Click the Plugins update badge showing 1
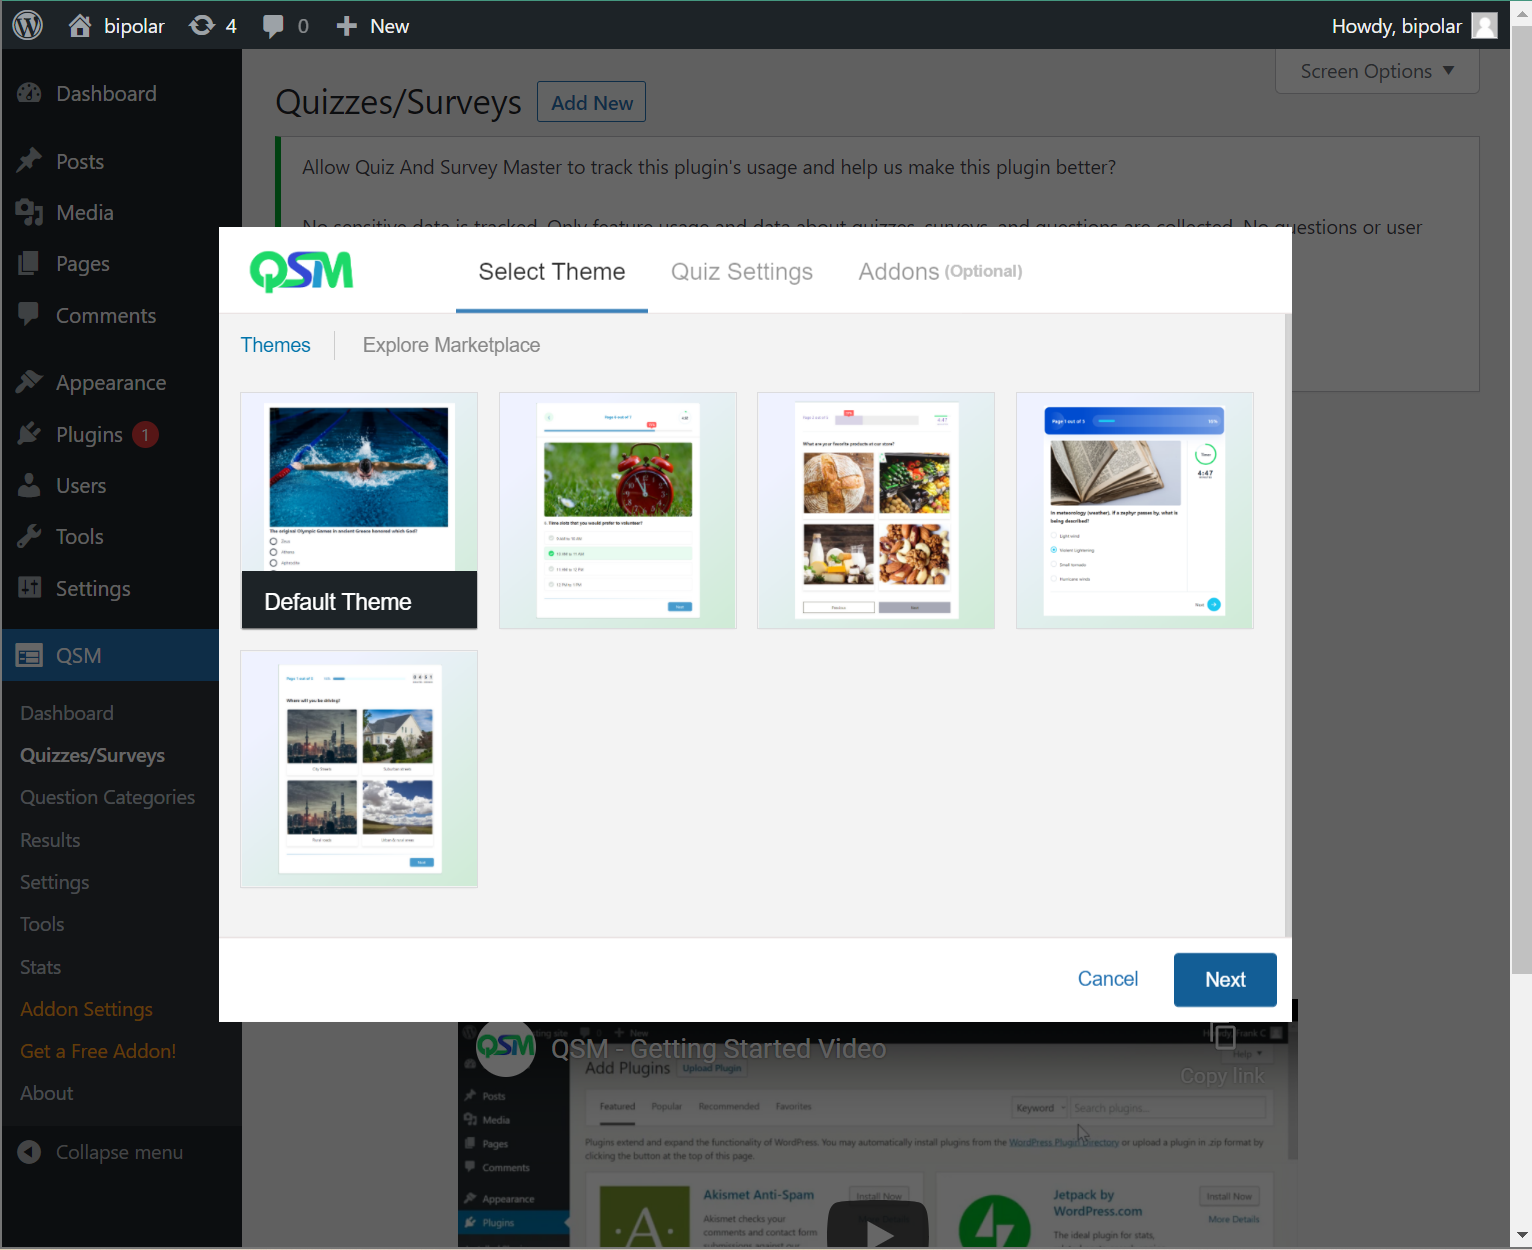Image resolution: width=1532 pixels, height=1250 pixels. click(x=145, y=434)
